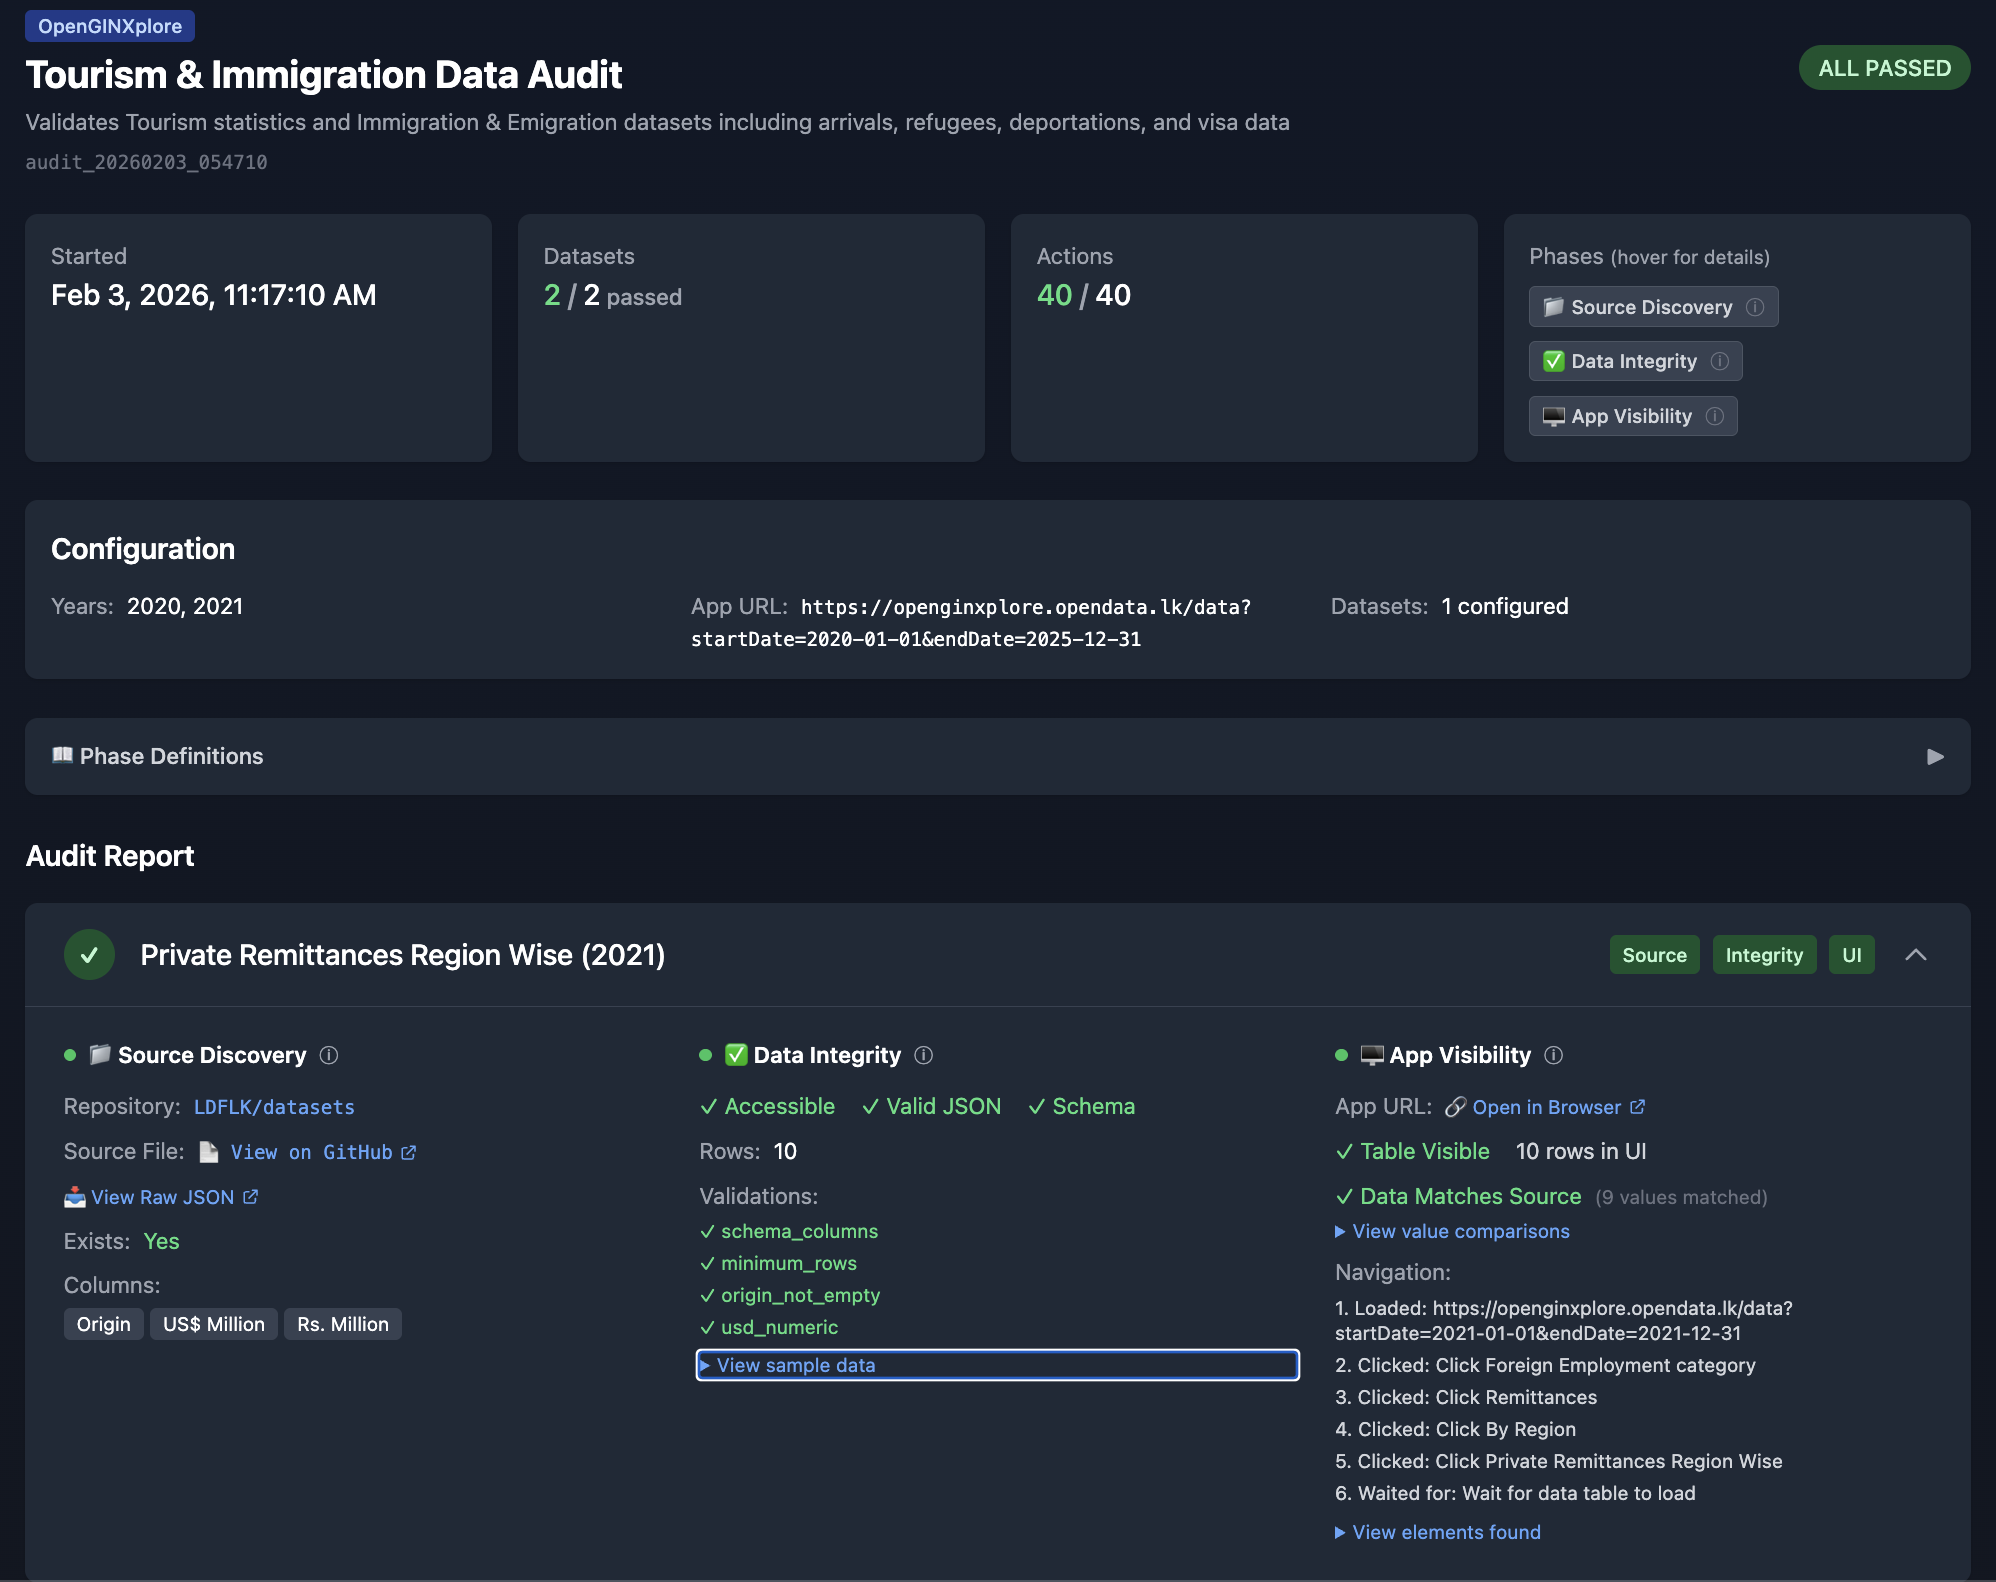Screen dimensions: 1996x1582
Task: Toggle the Source filter badge
Action: 1654,954
